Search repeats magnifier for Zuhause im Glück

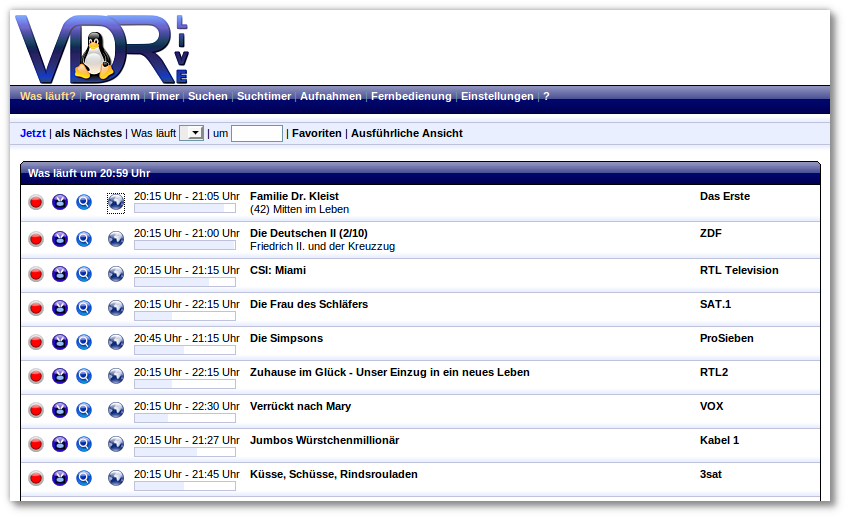[84, 376]
